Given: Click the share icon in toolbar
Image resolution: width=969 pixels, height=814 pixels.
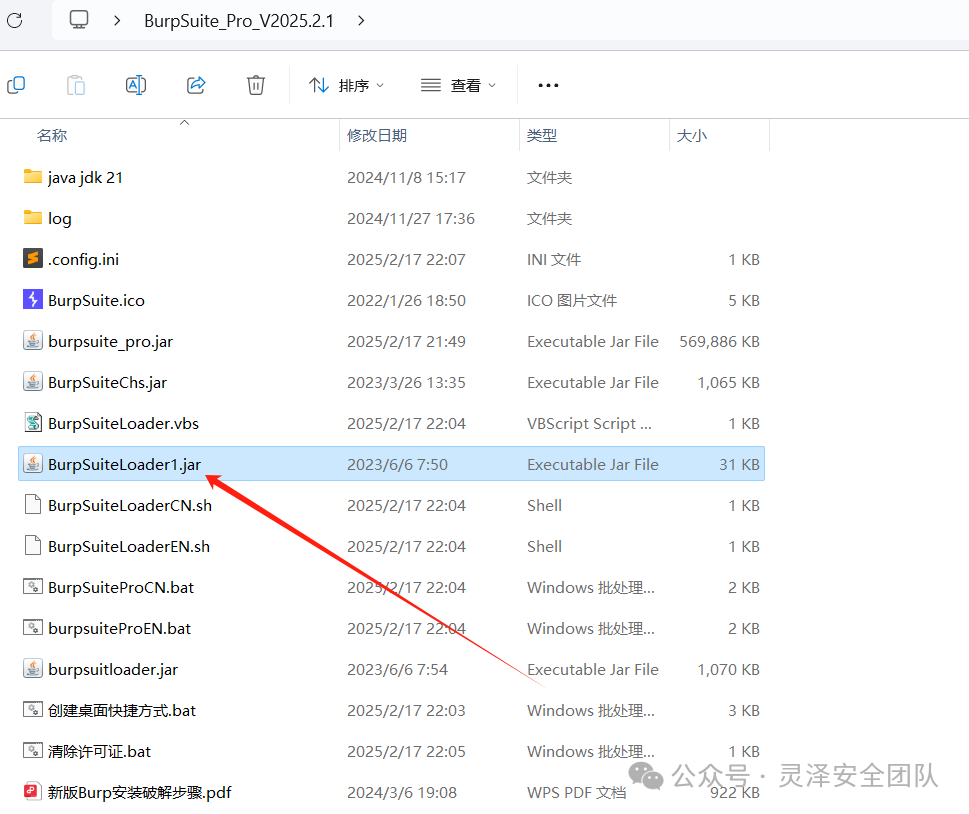Looking at the screenshot, I should 196,85.
